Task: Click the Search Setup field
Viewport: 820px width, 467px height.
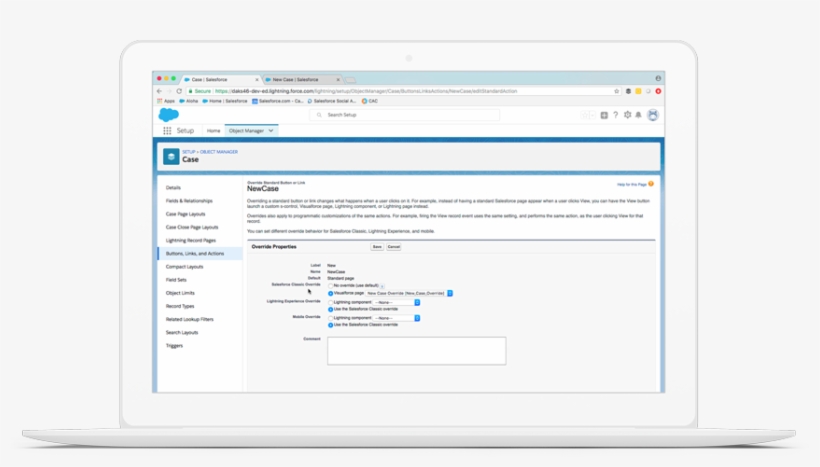Action: pyautogui.click(x=410, y=115)
